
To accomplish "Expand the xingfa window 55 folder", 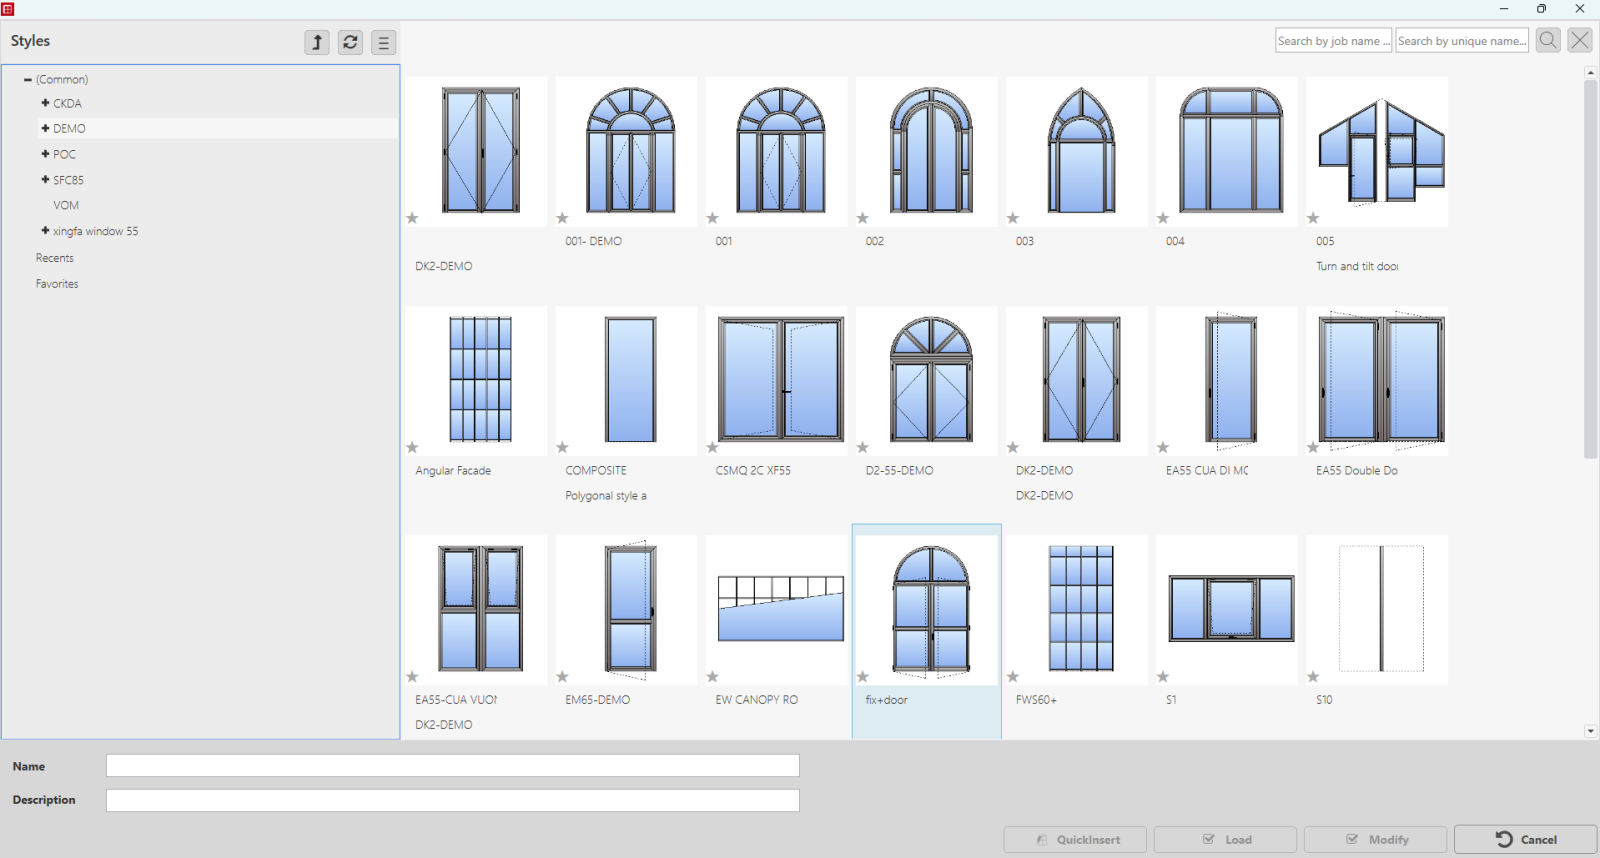I will click(x=45, y=231).
